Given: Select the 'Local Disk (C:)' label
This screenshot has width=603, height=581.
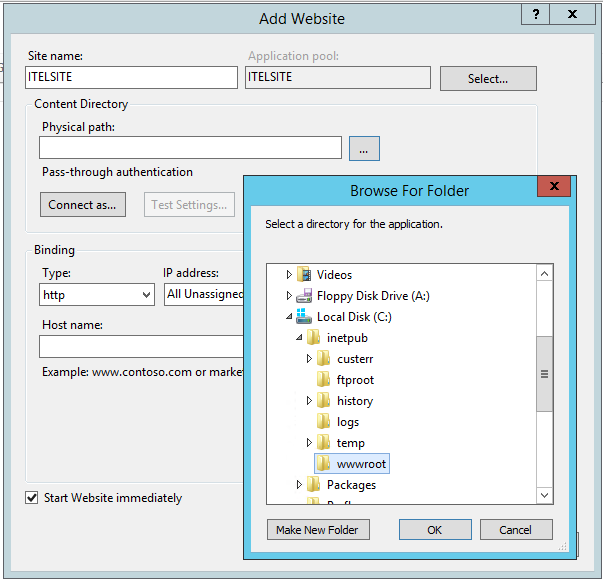Looking at the screenshot, I should point(354,317).
